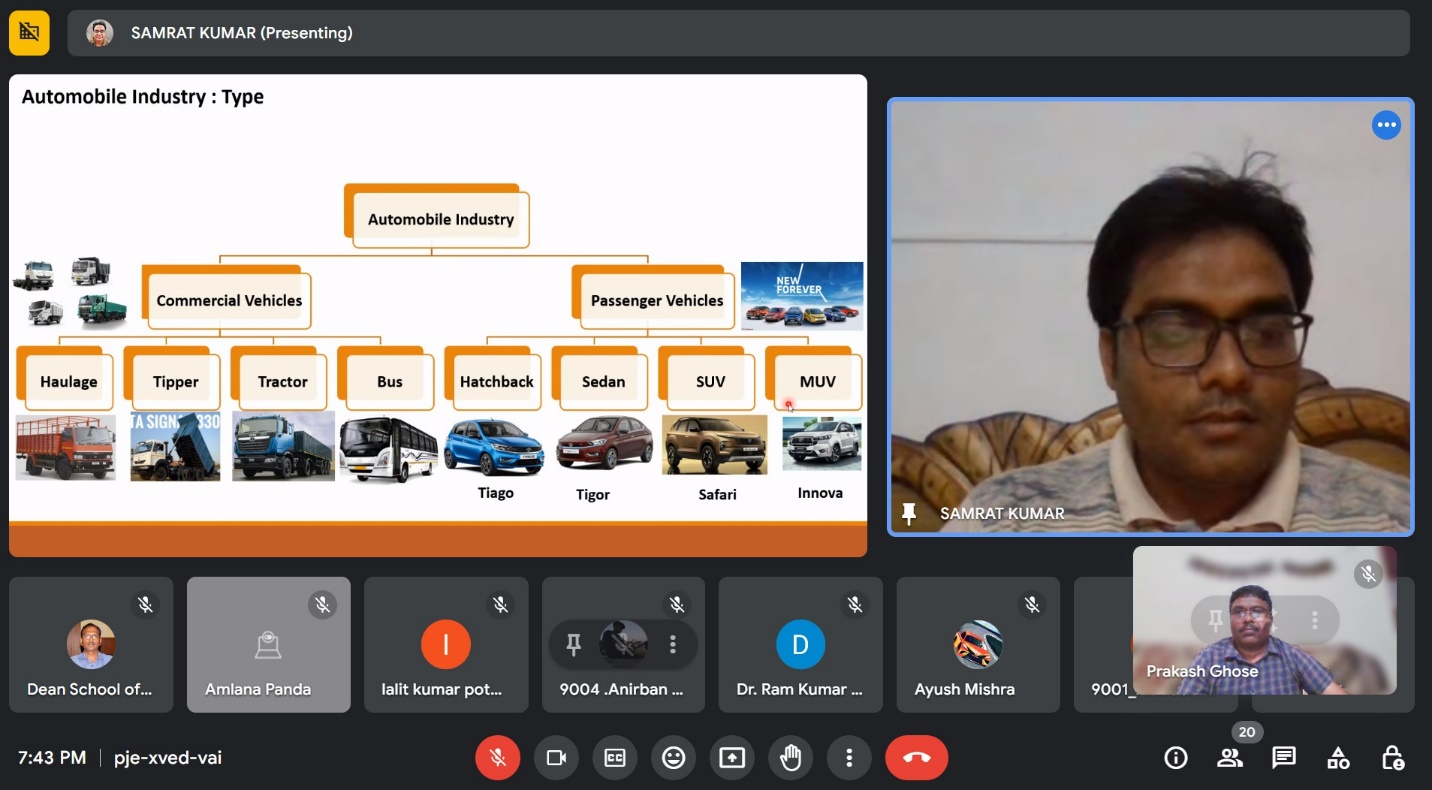Toggle the camera on or off
1432x790 pixels.
click(556, 758)
